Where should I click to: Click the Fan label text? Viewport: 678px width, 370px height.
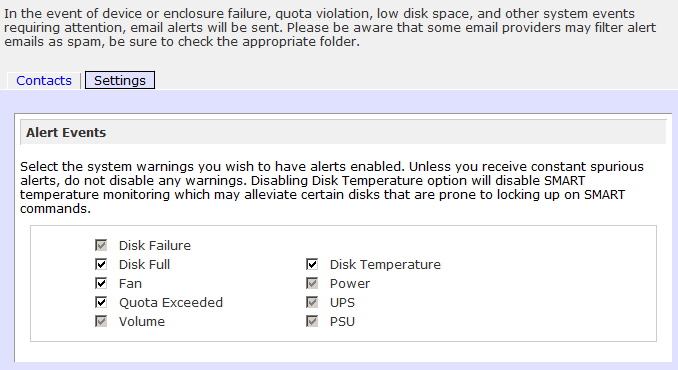tap(130, 284)
